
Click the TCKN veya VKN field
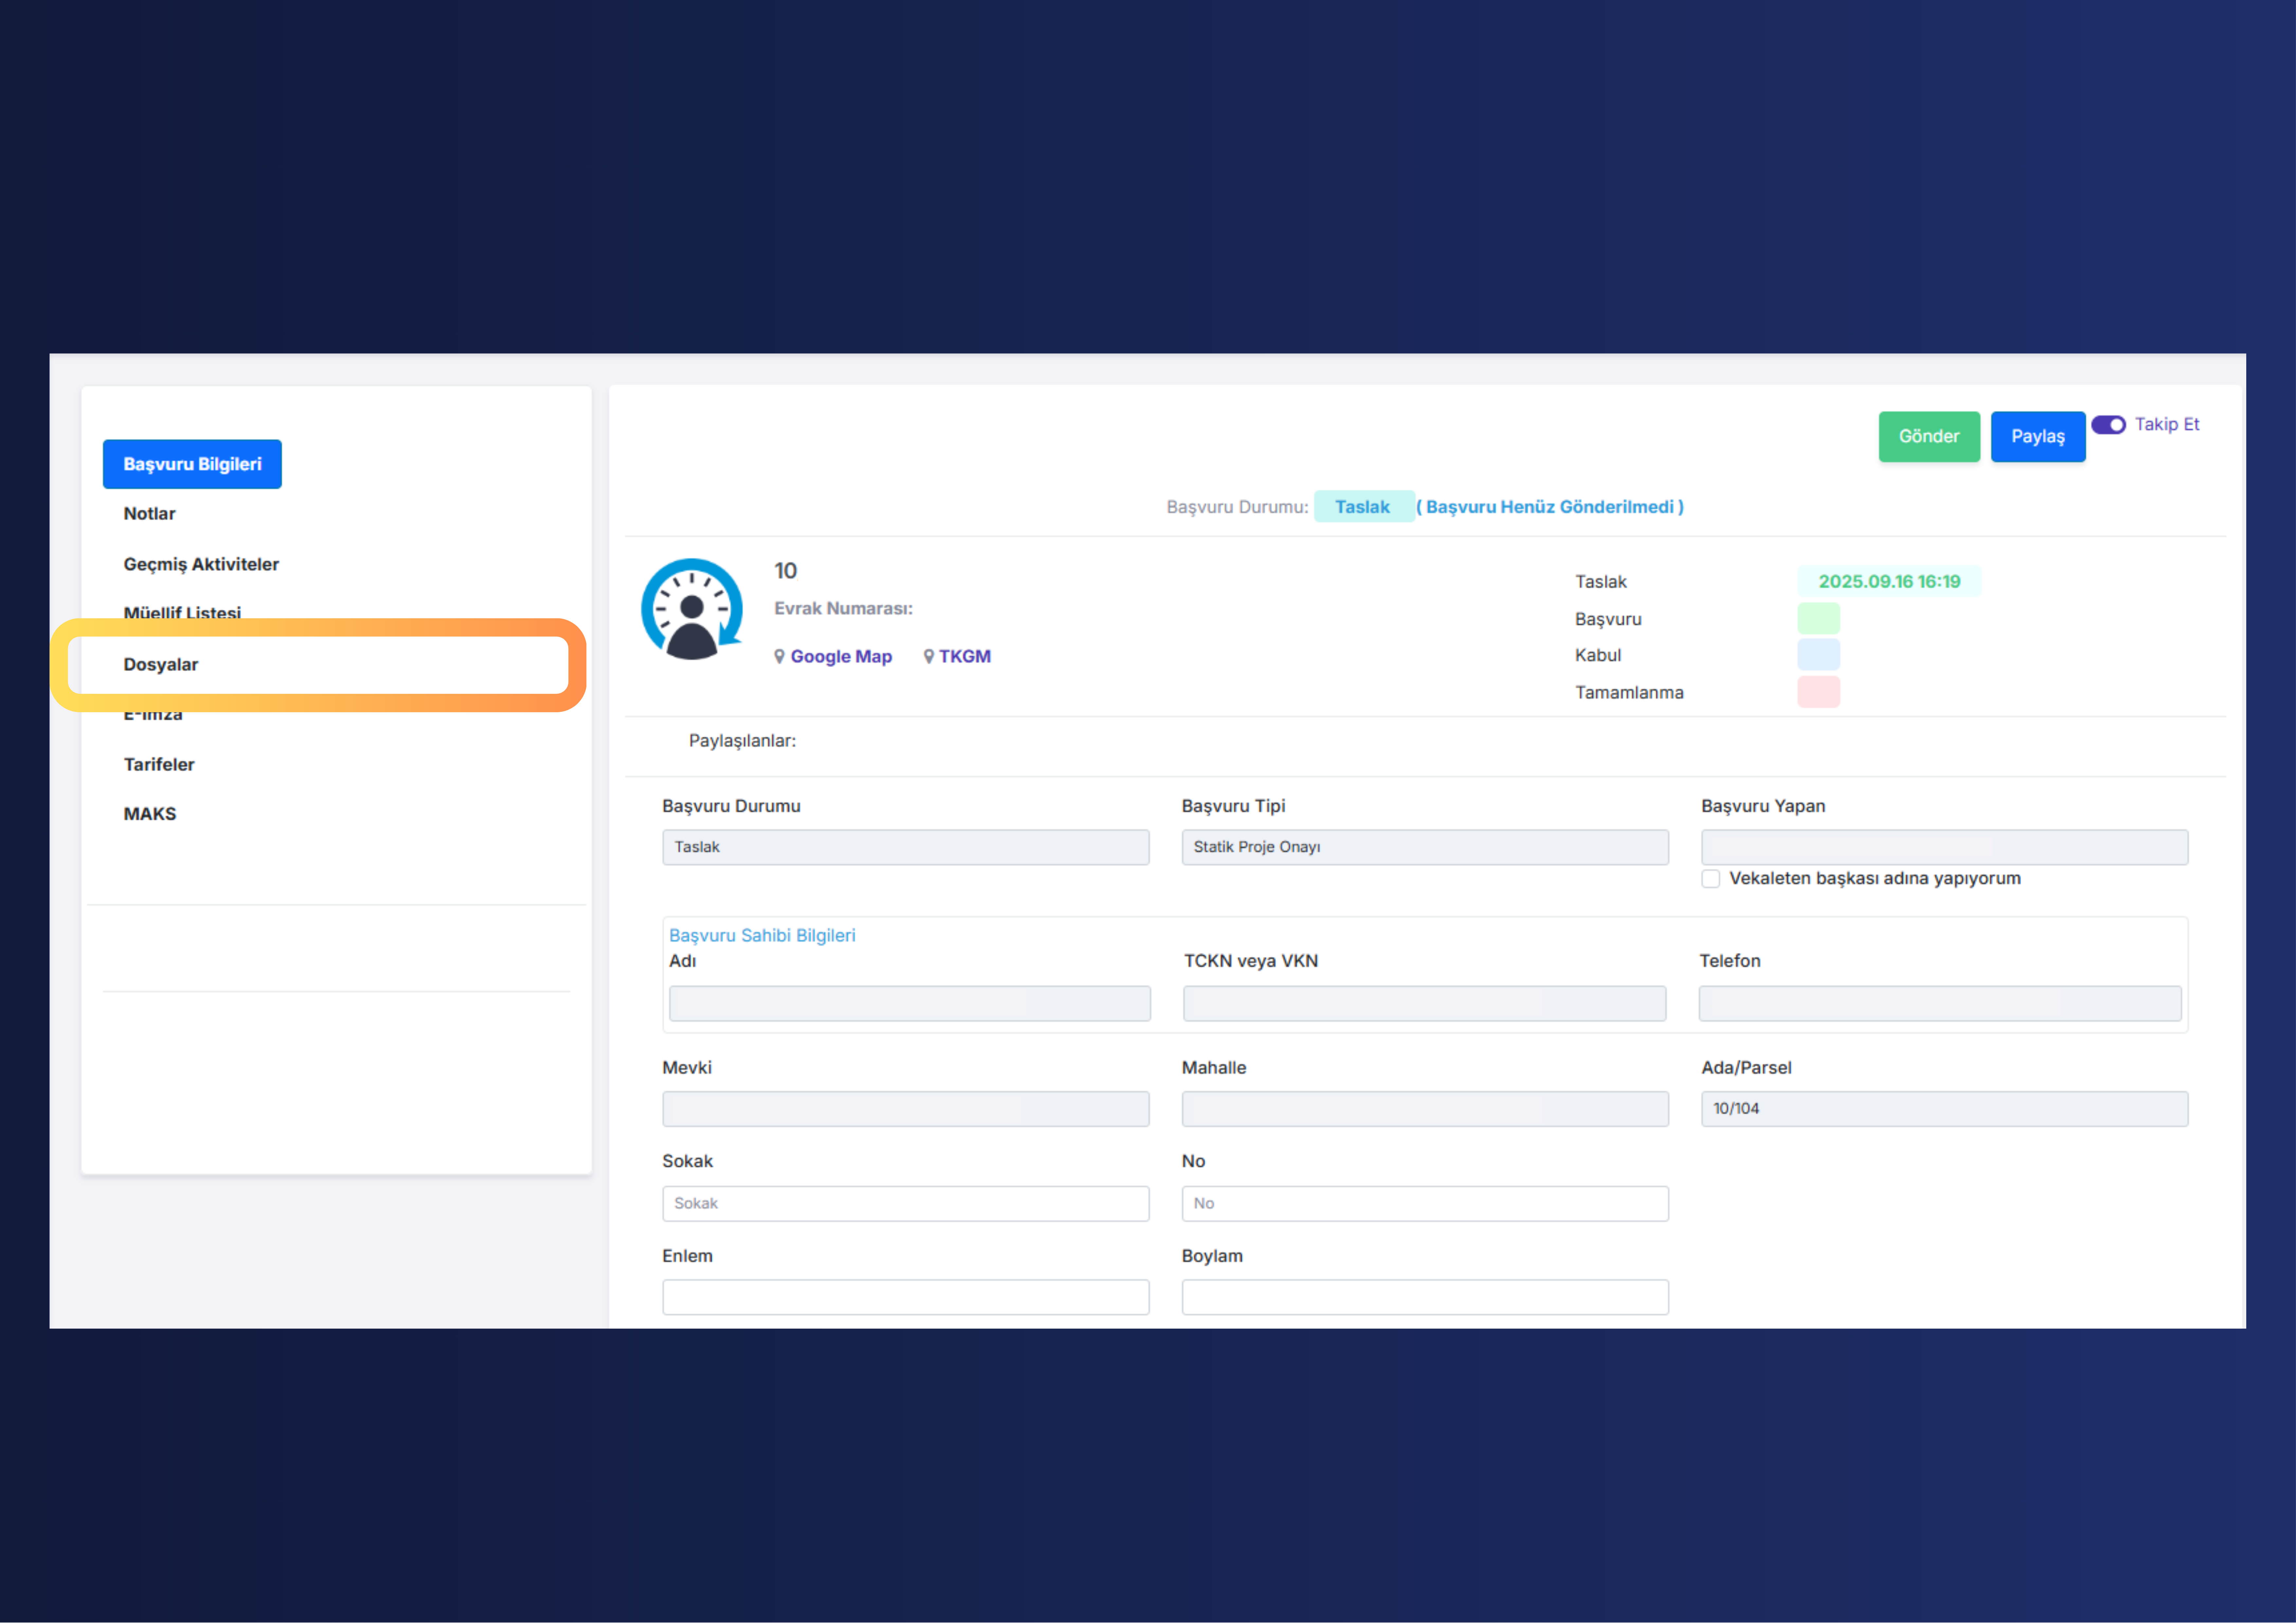(x=1425, y=1004)
